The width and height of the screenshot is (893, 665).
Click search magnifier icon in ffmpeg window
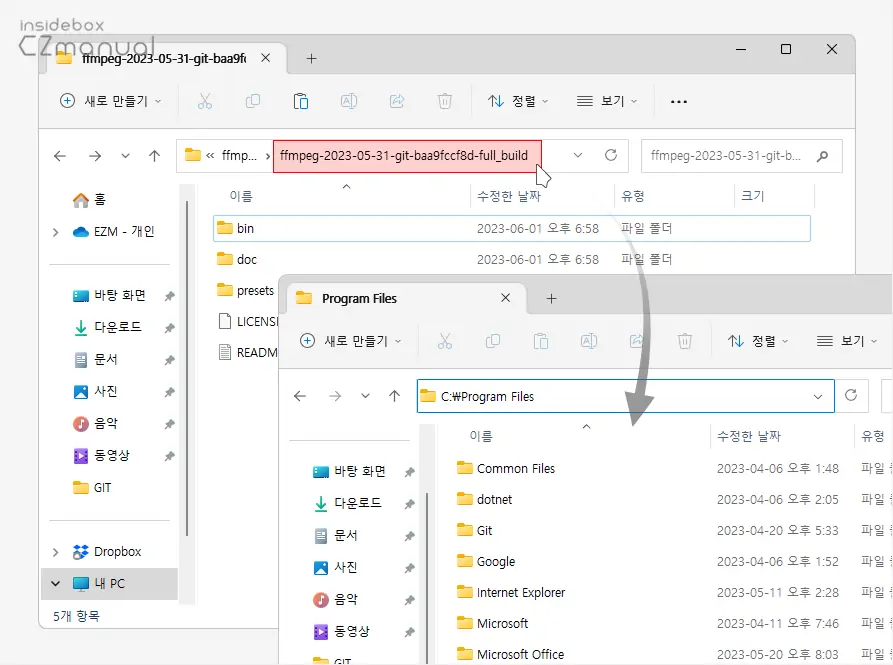pyautogui.click(x=822, y=156)
